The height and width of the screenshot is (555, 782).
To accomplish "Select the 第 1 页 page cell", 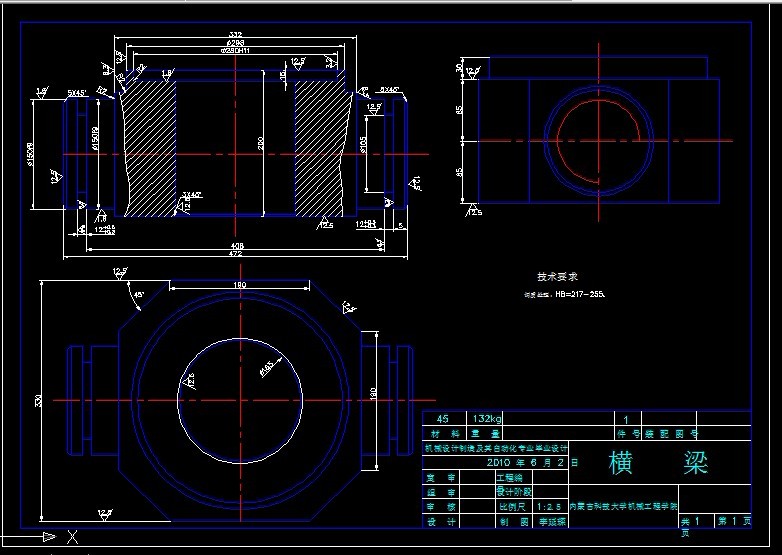I will click(x=734, y=521).
